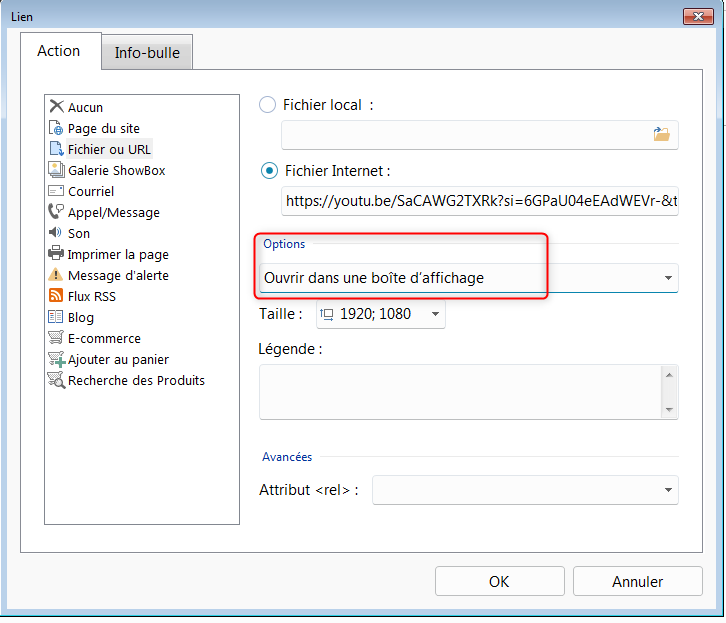Pick E-commerce from the action list

pos(104,338)
